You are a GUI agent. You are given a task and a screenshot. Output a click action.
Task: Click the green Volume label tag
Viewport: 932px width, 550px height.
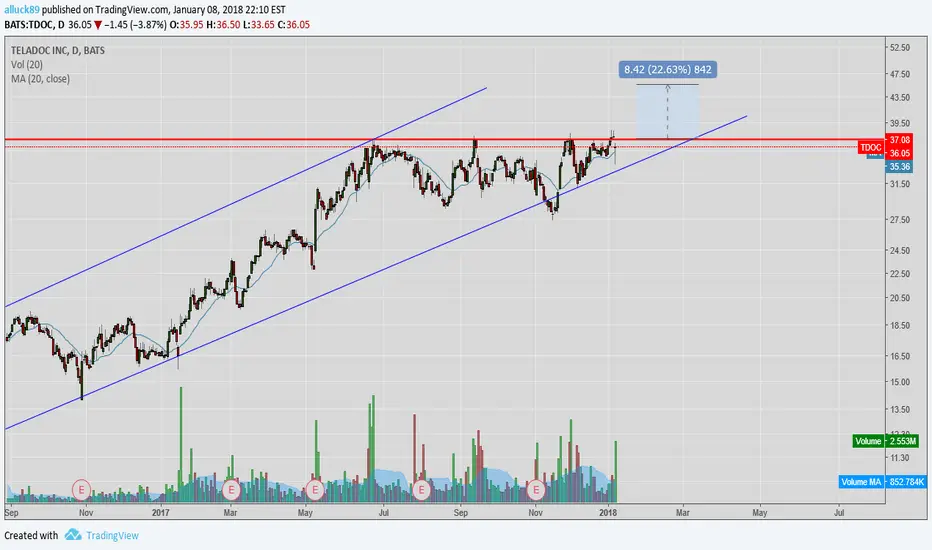pos(868,441)
